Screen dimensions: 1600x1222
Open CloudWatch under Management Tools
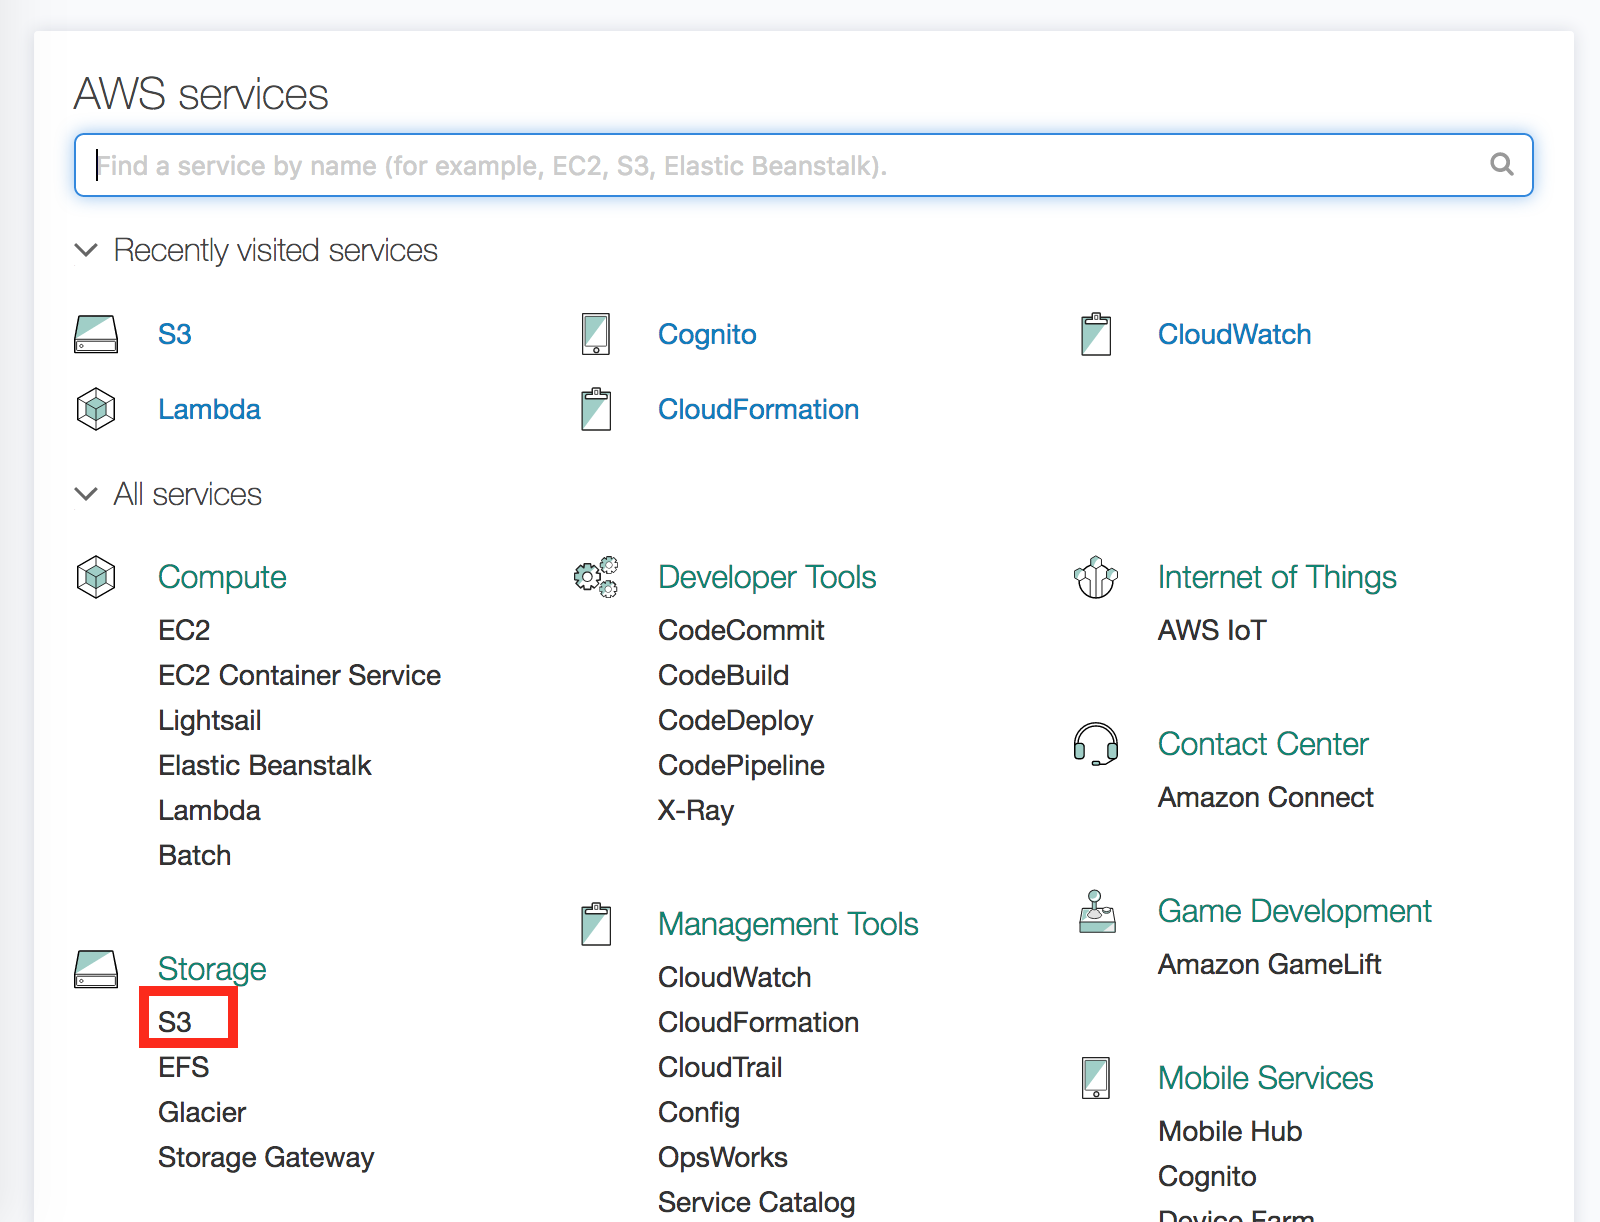[735, 977]
